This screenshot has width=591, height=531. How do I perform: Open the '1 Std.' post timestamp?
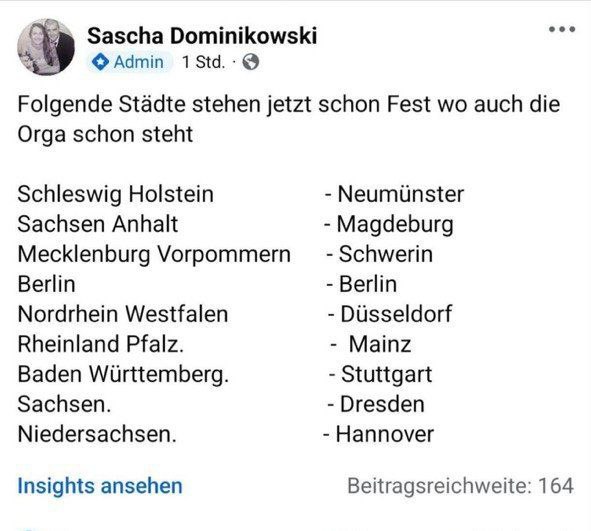click(204, 62)
